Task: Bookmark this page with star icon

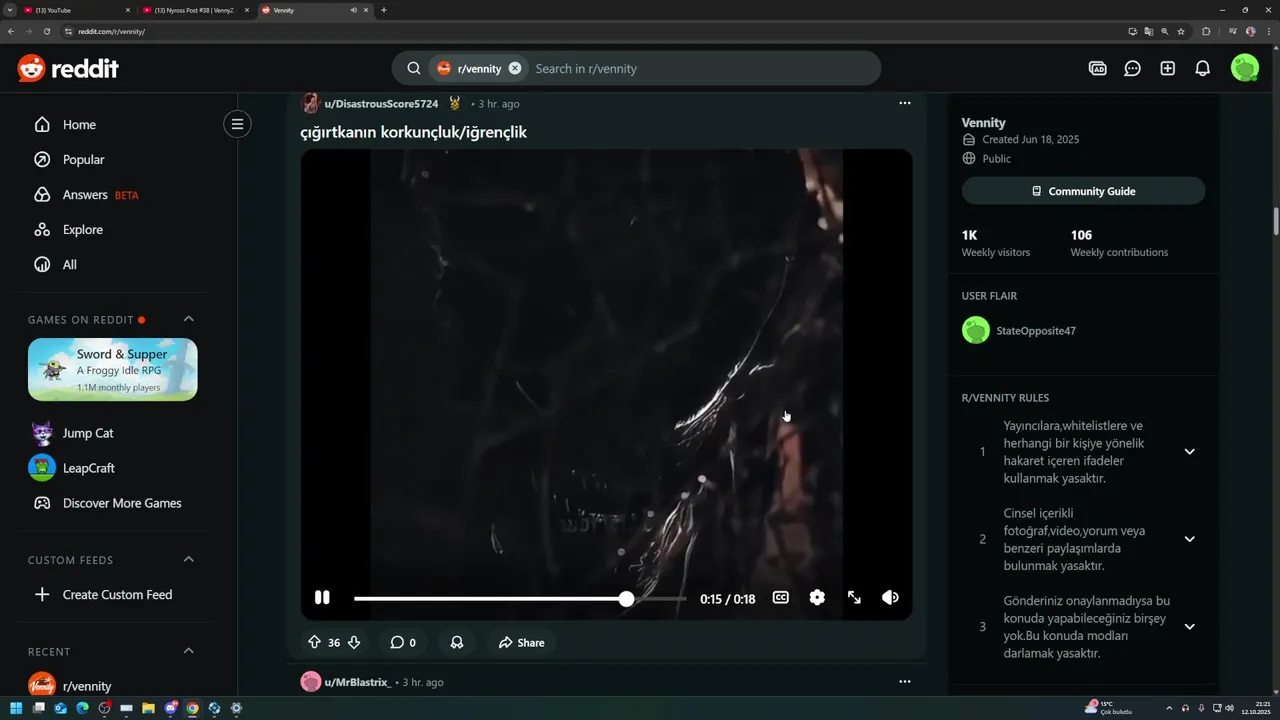Action: tap(1181, 31)
